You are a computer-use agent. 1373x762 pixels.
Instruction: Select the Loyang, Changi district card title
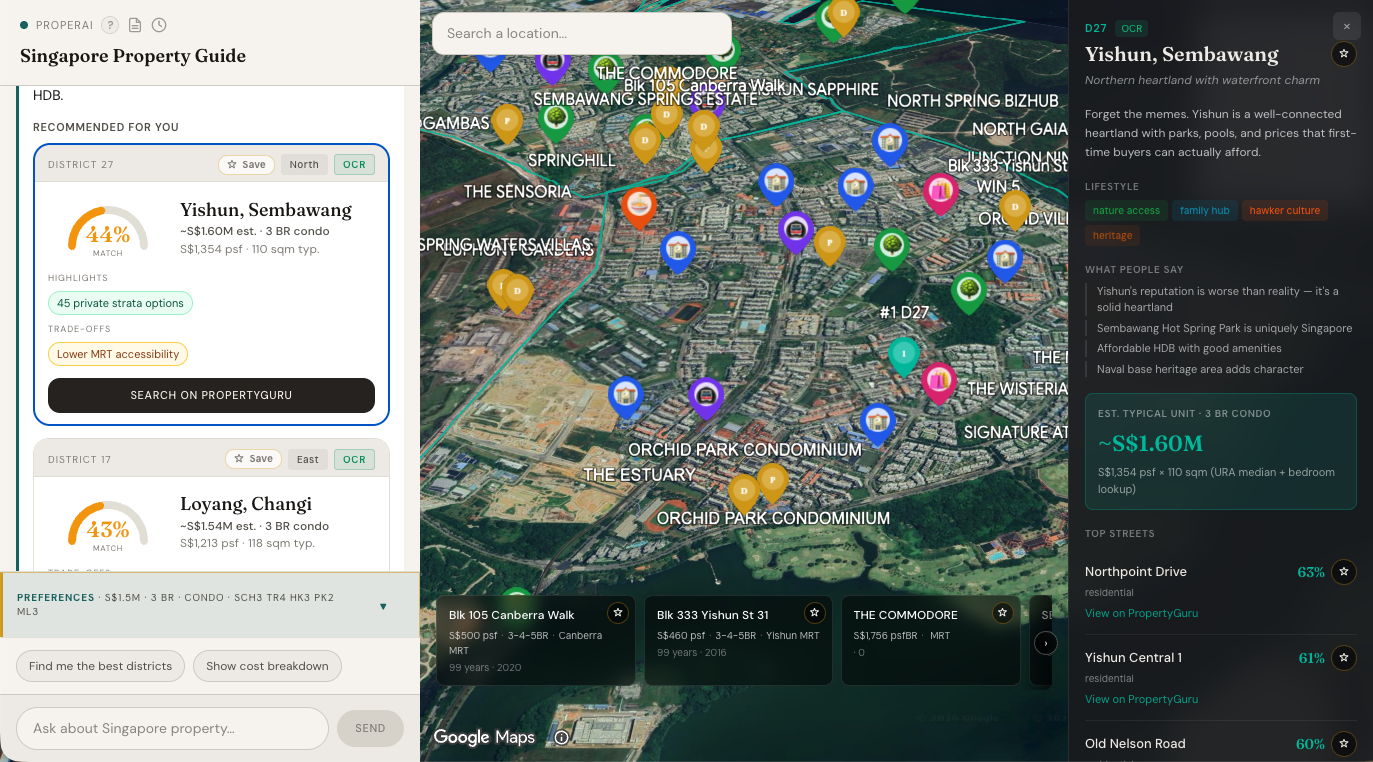(246, 504)
